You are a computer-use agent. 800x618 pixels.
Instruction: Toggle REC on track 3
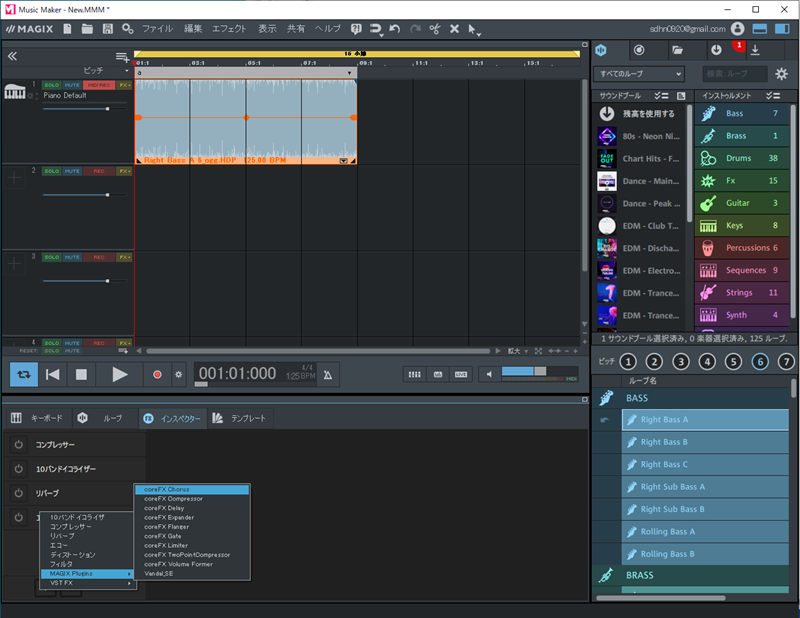pyautogui.click(x=99, y=258)
